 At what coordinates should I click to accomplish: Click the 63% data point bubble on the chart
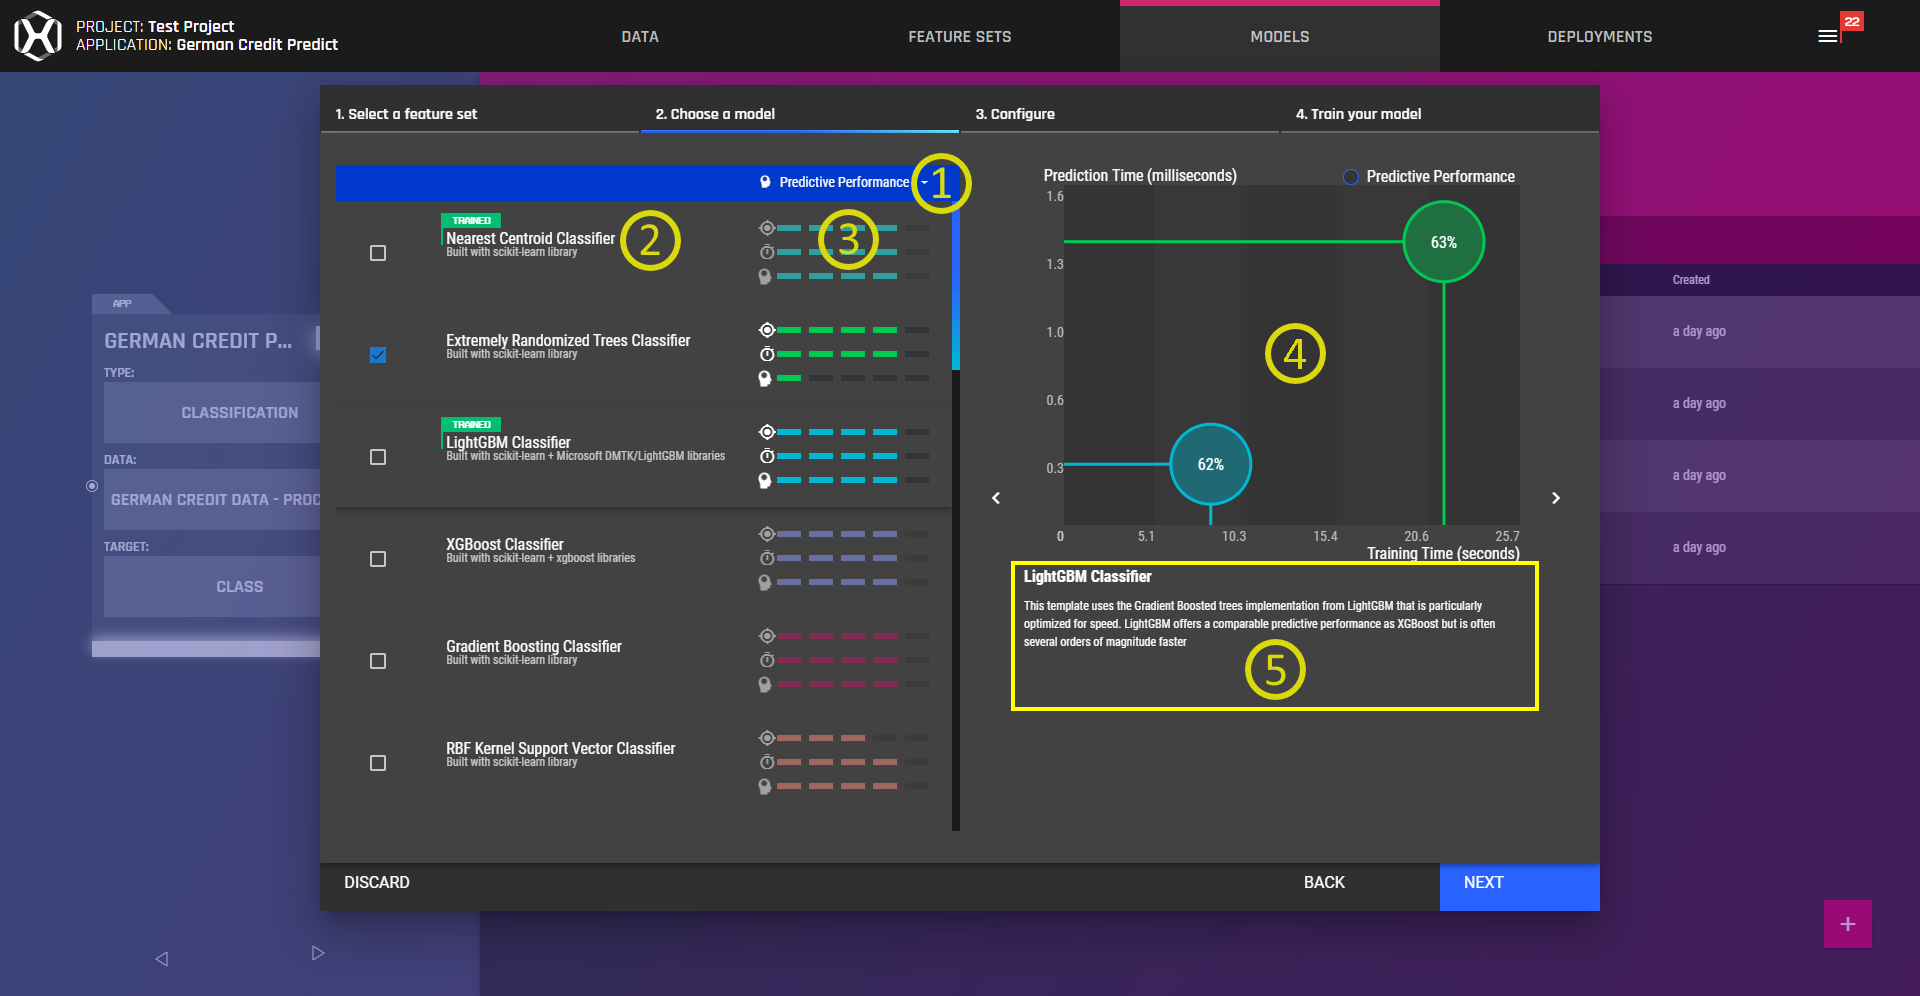(x=1443, y=241)
